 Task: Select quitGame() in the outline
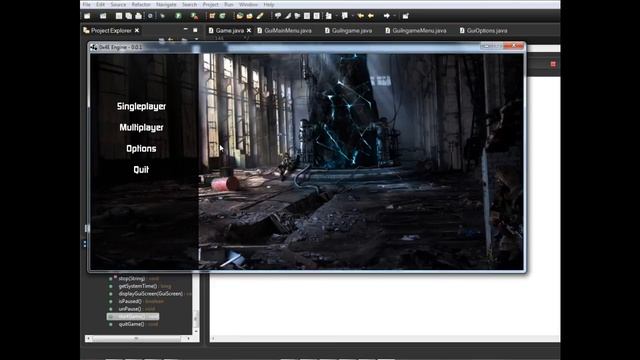pyautogui.click(x=131, y=324)
